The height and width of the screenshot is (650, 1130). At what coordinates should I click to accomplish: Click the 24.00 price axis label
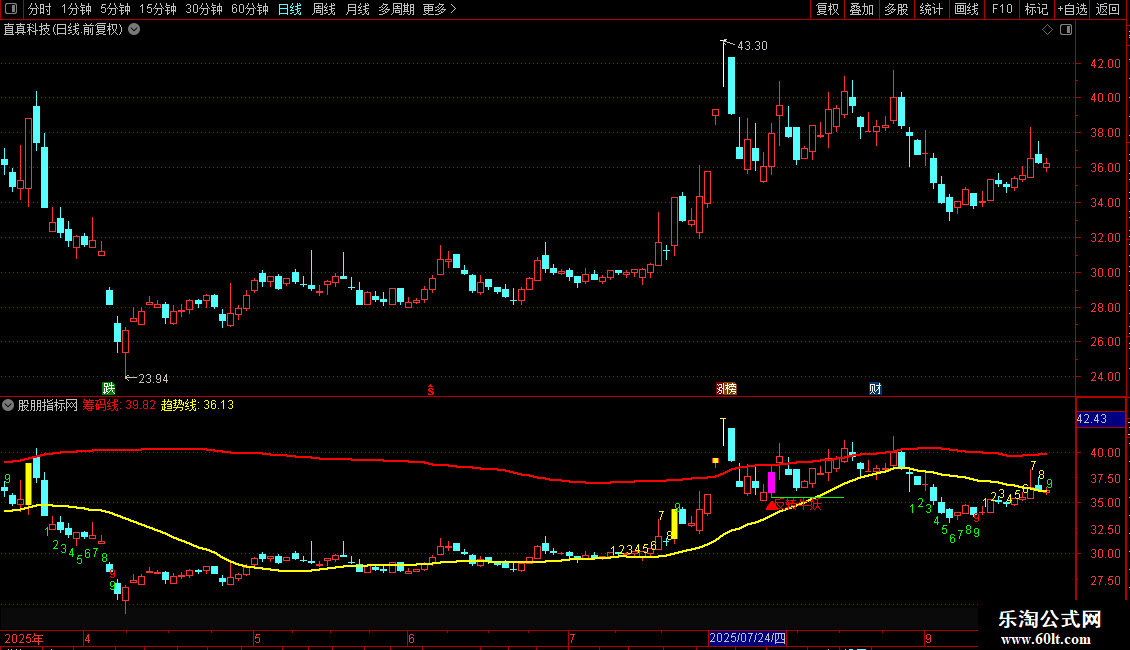click(x=1105, y=377)
